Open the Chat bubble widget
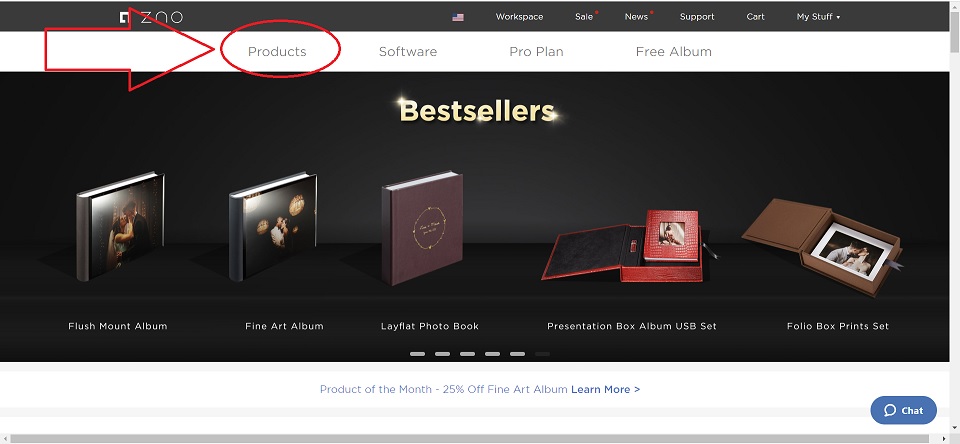 pos(903,410)
